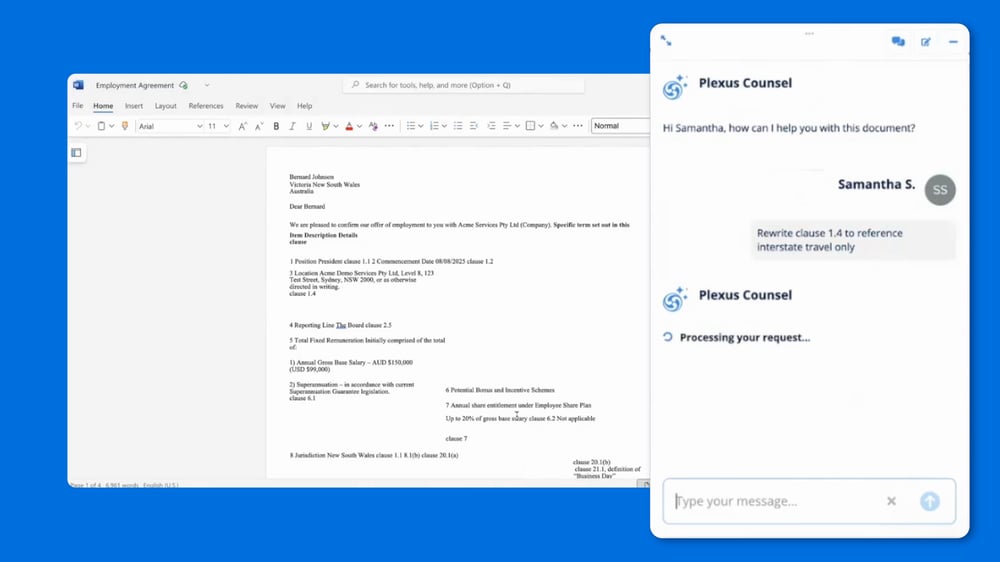Open the navigation pane icon left of document
Viewport: 1000px width, 562px height.
coord(76,153)
